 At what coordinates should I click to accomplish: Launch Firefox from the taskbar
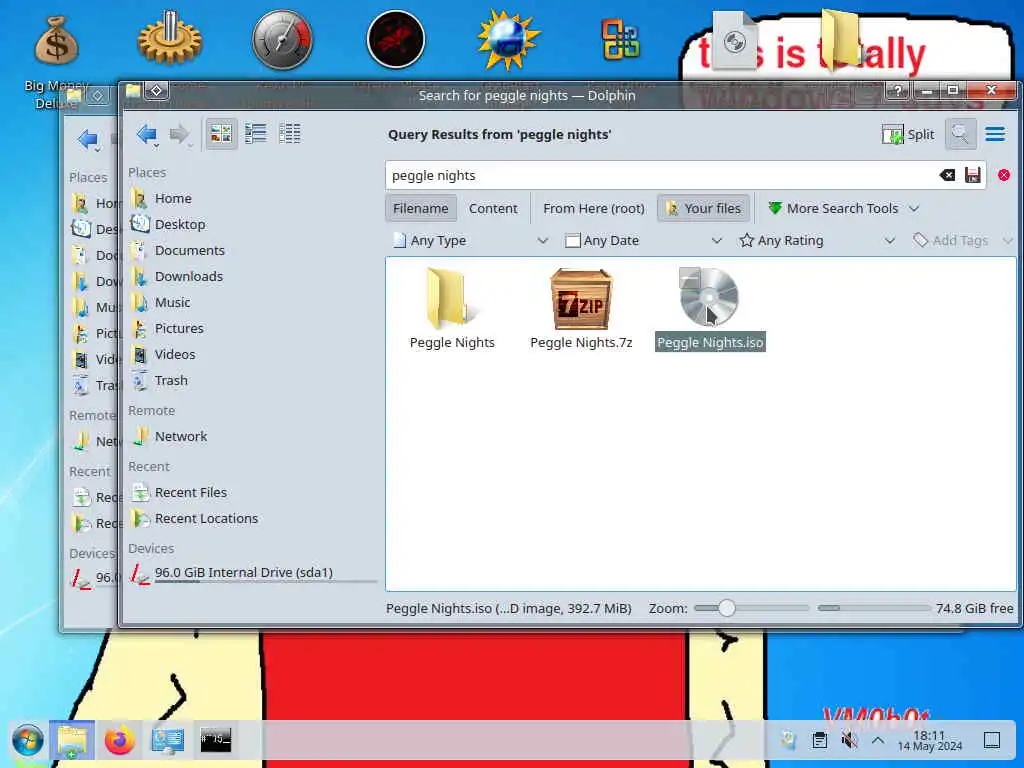(120, 741)
